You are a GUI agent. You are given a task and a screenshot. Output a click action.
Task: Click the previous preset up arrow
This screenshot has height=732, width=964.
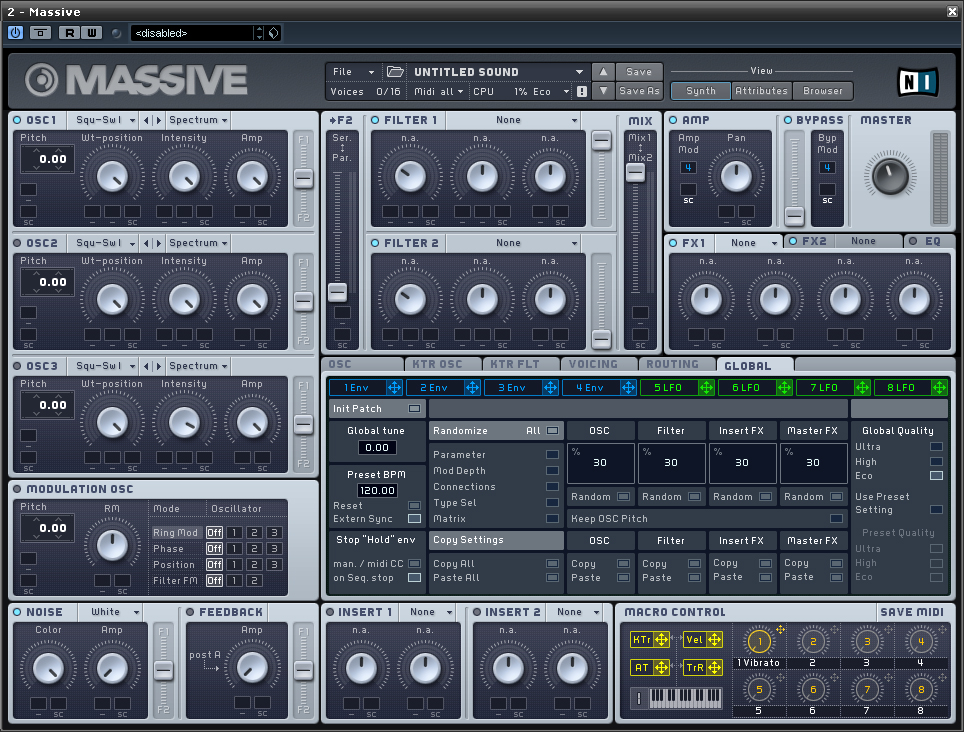coord(603,72)
